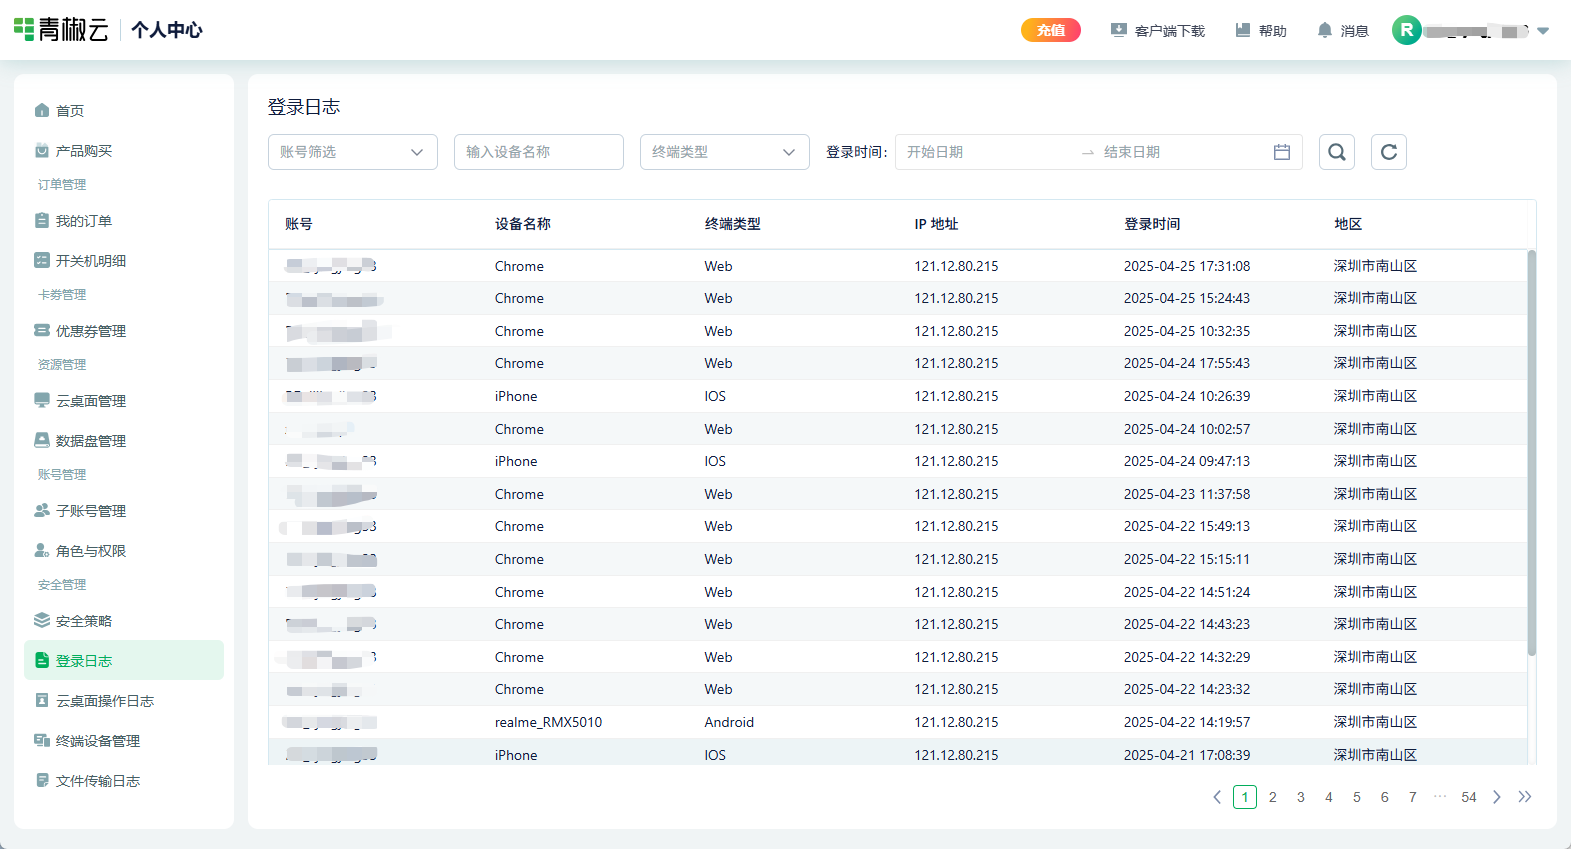This screenshot has width=1571, height=849.
Task: Click the 登录时间 column header
Action: [1152, 224]
